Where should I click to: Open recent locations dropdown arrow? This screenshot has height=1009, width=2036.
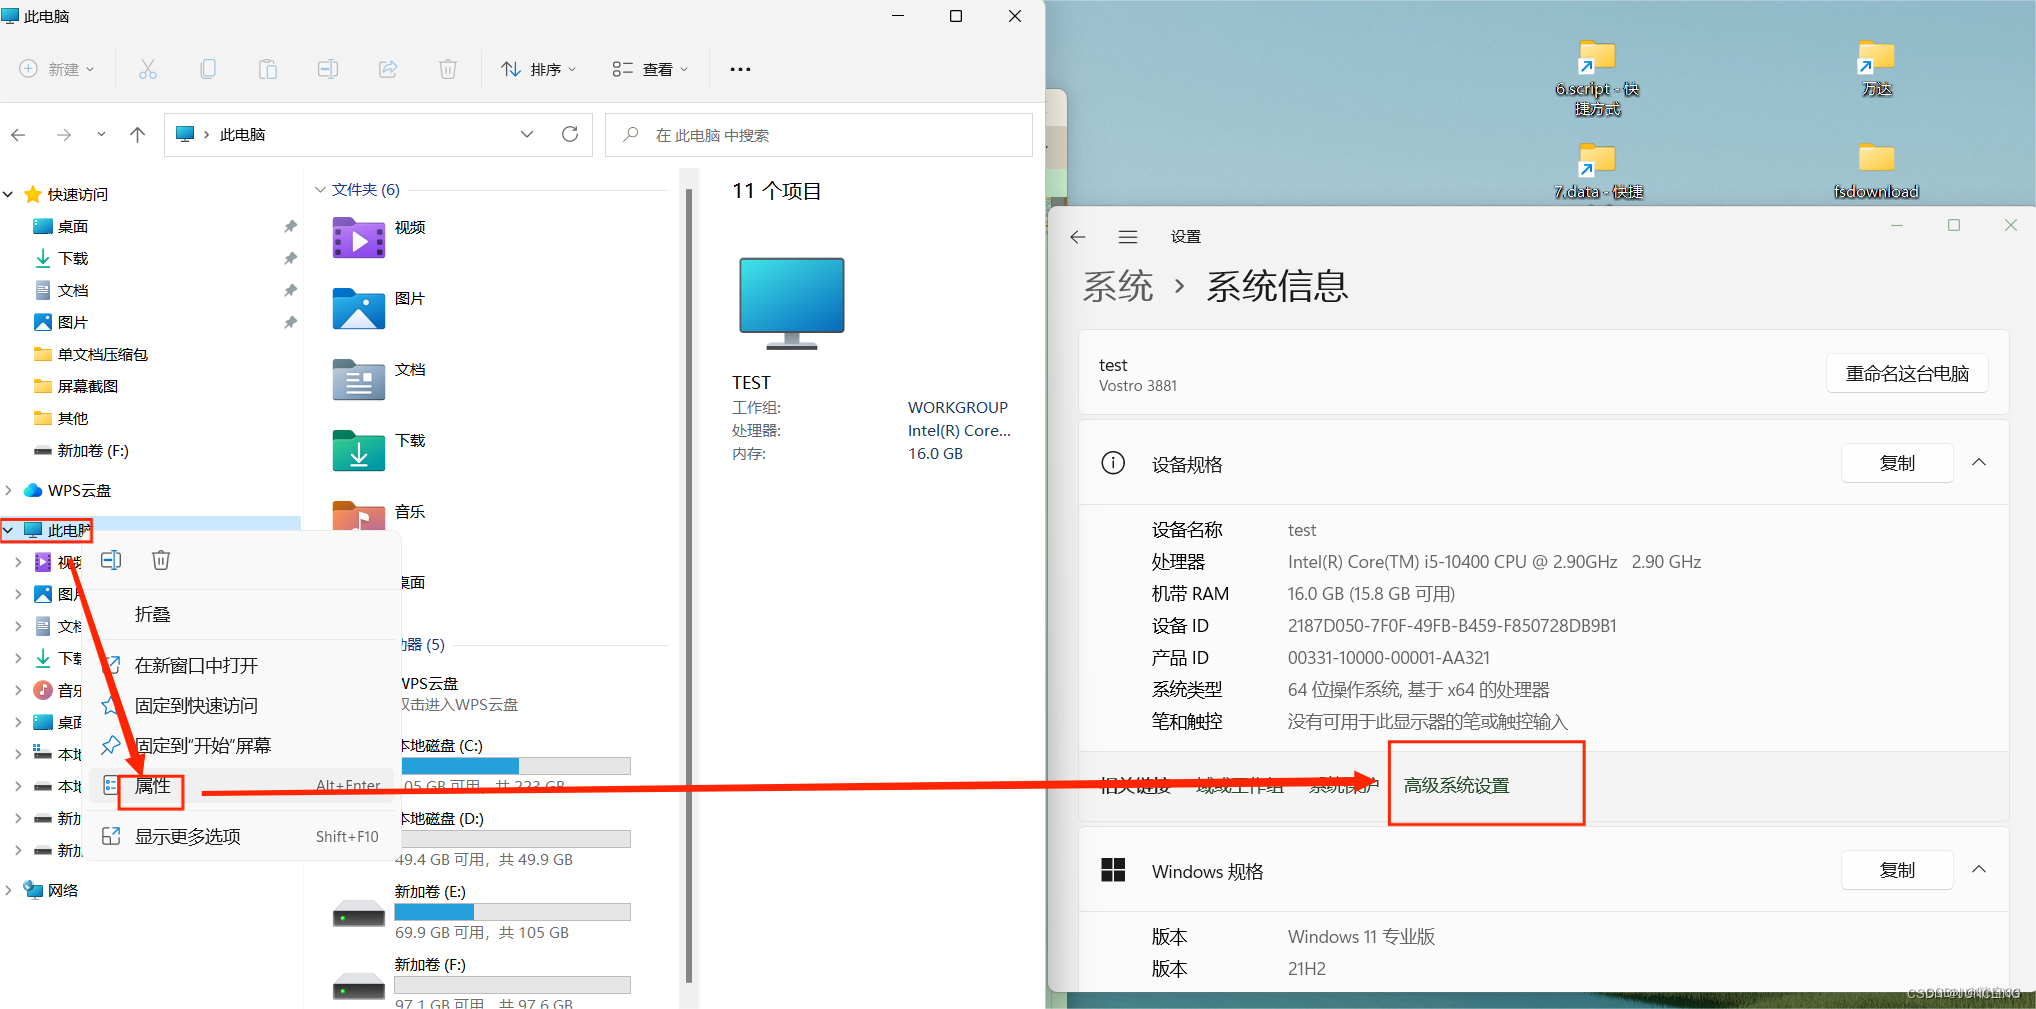(101, 134)
